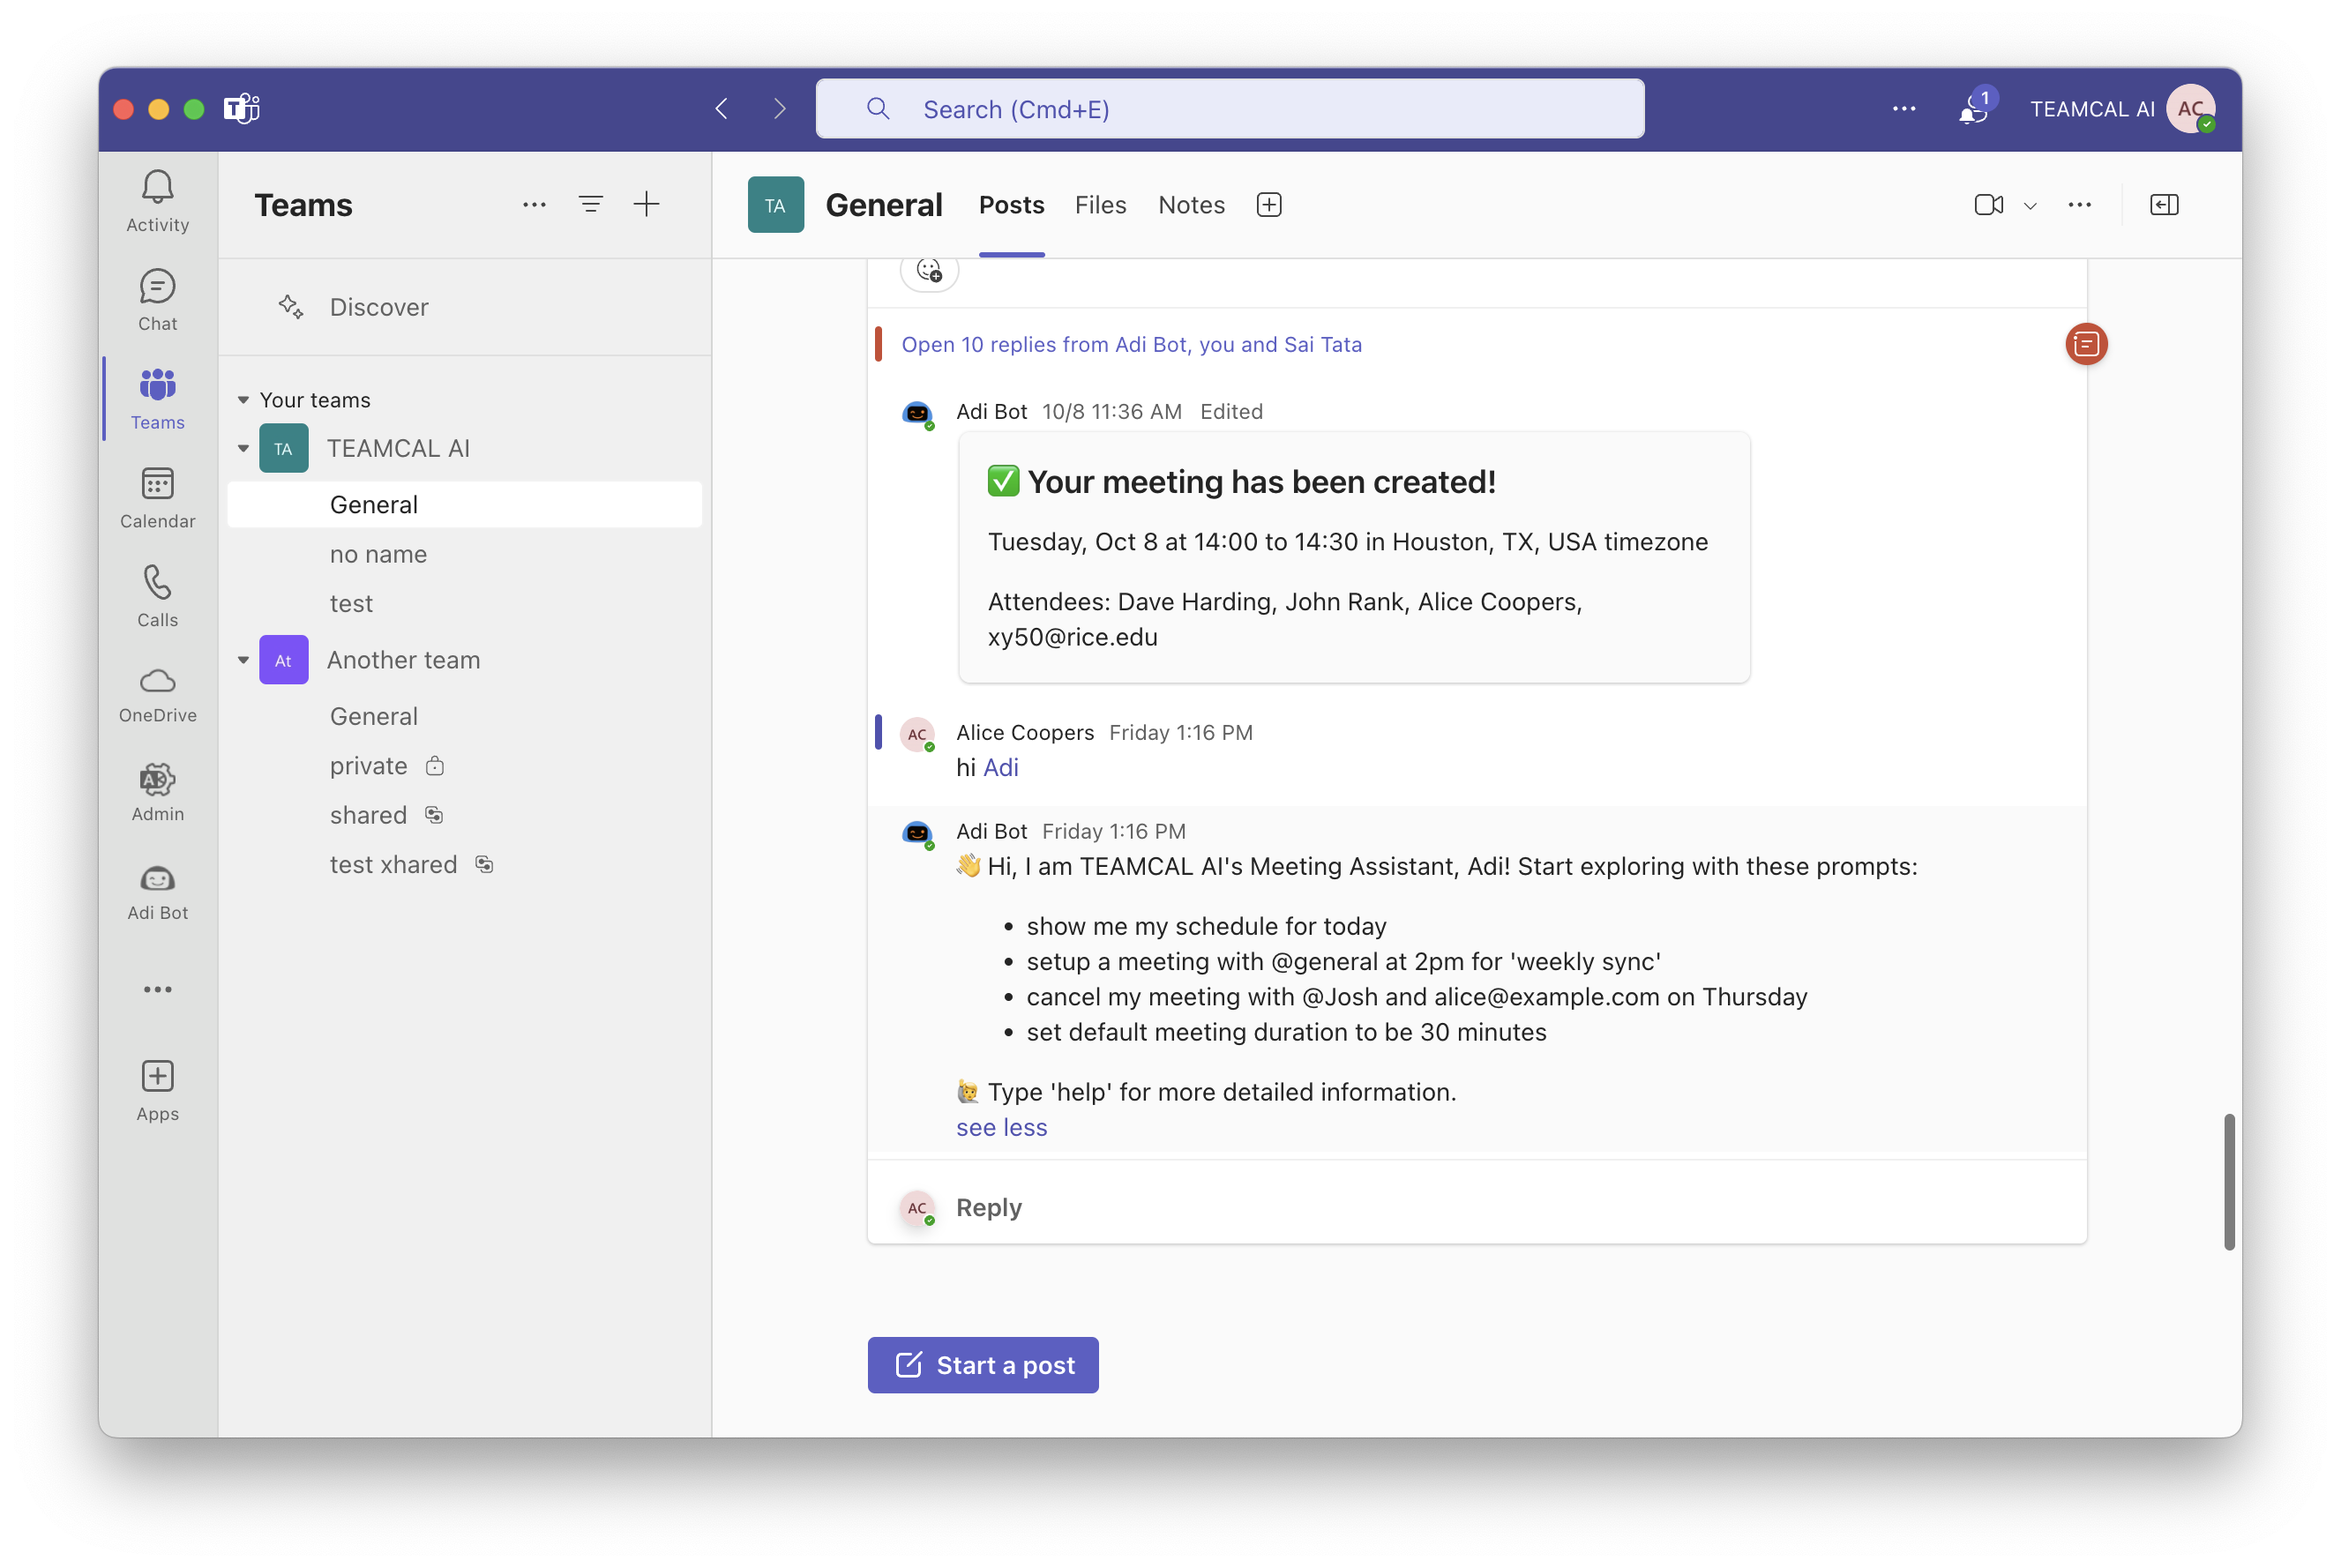The height and width of the screenshot is (1568, 2341).
Task: Click the Start a post button
Action: [982, 1365]
